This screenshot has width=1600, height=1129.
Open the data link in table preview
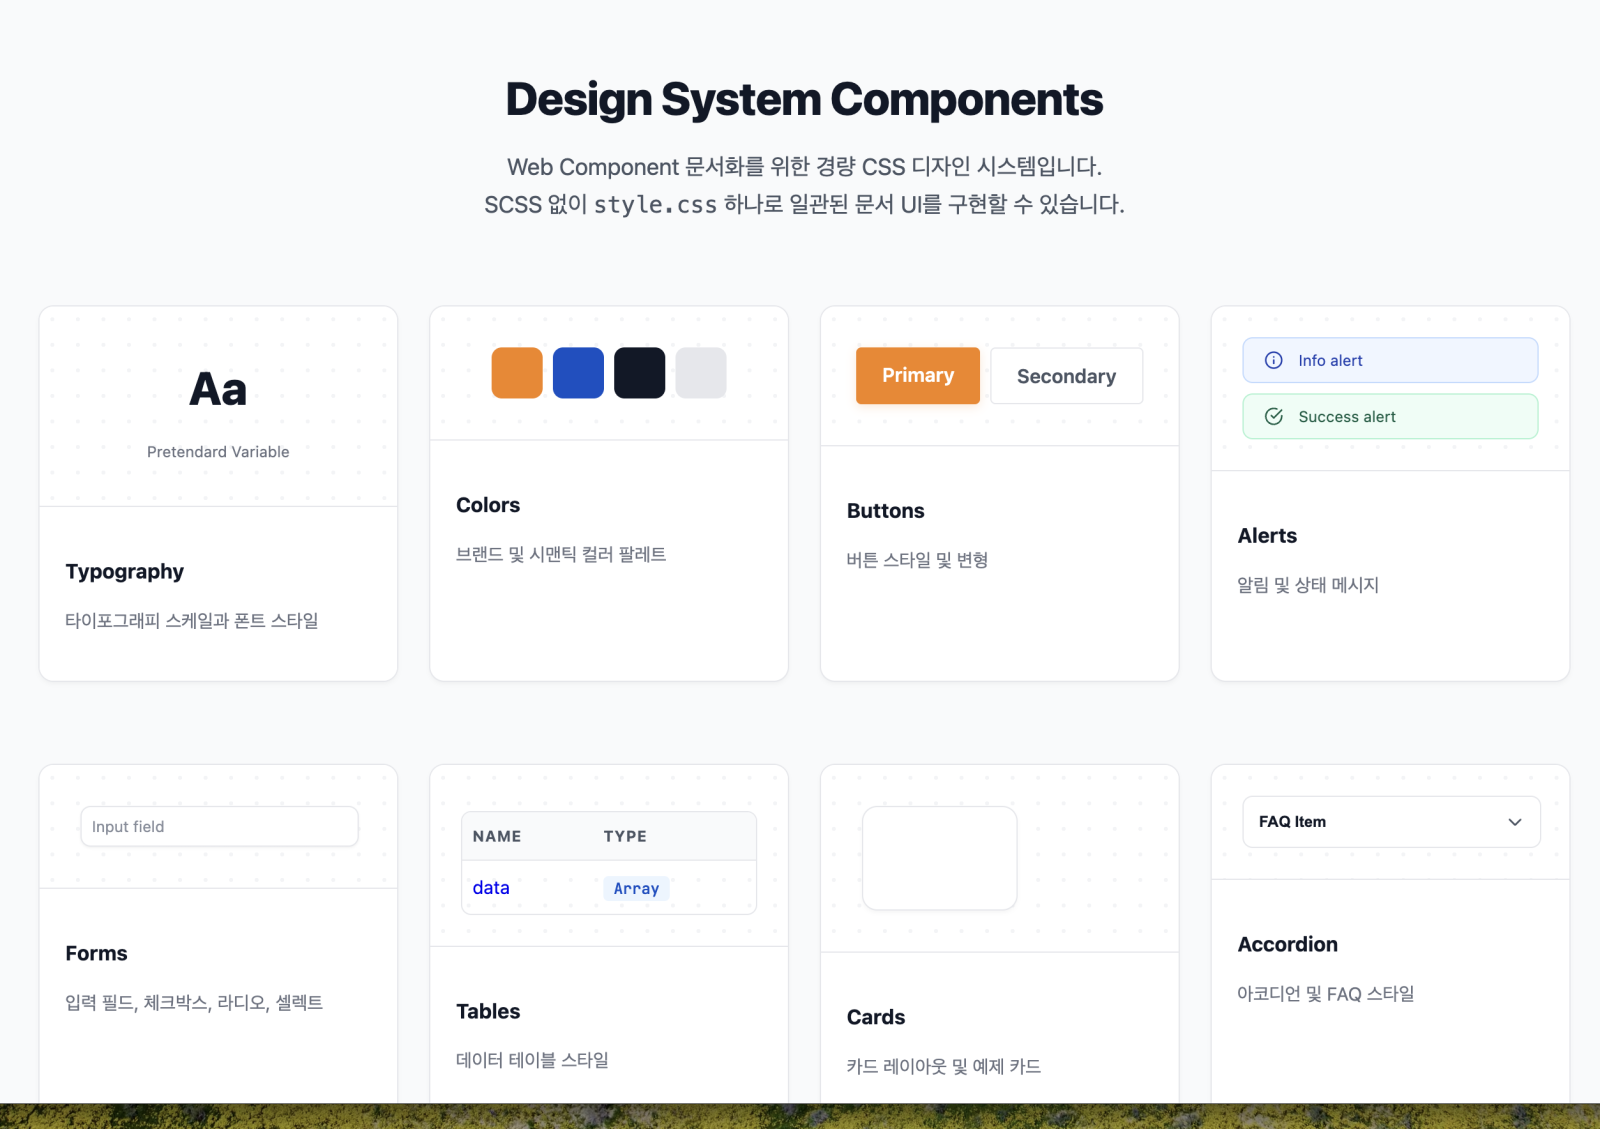pyautogui.click(x=491, y=888)
